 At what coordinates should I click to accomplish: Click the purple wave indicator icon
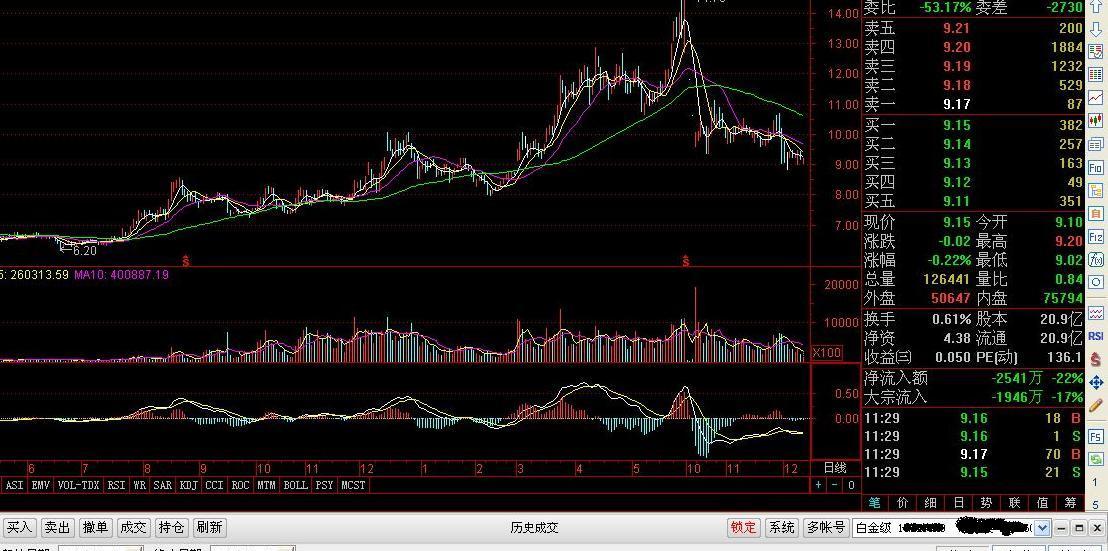1096,313
